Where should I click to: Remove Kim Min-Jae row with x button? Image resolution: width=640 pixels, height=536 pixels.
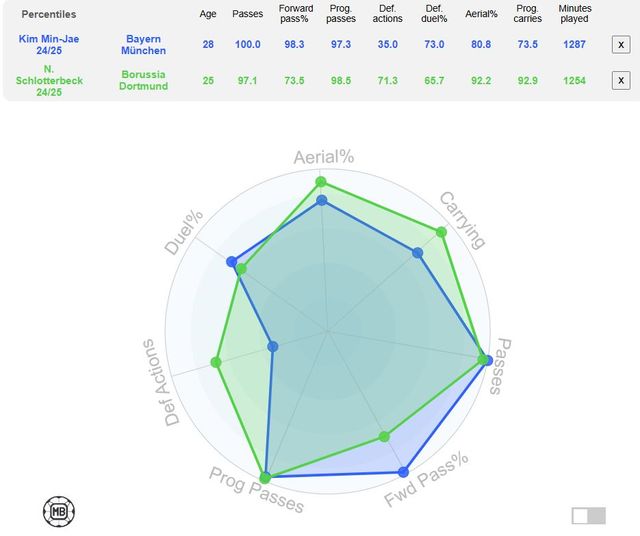tap(621, 45)
